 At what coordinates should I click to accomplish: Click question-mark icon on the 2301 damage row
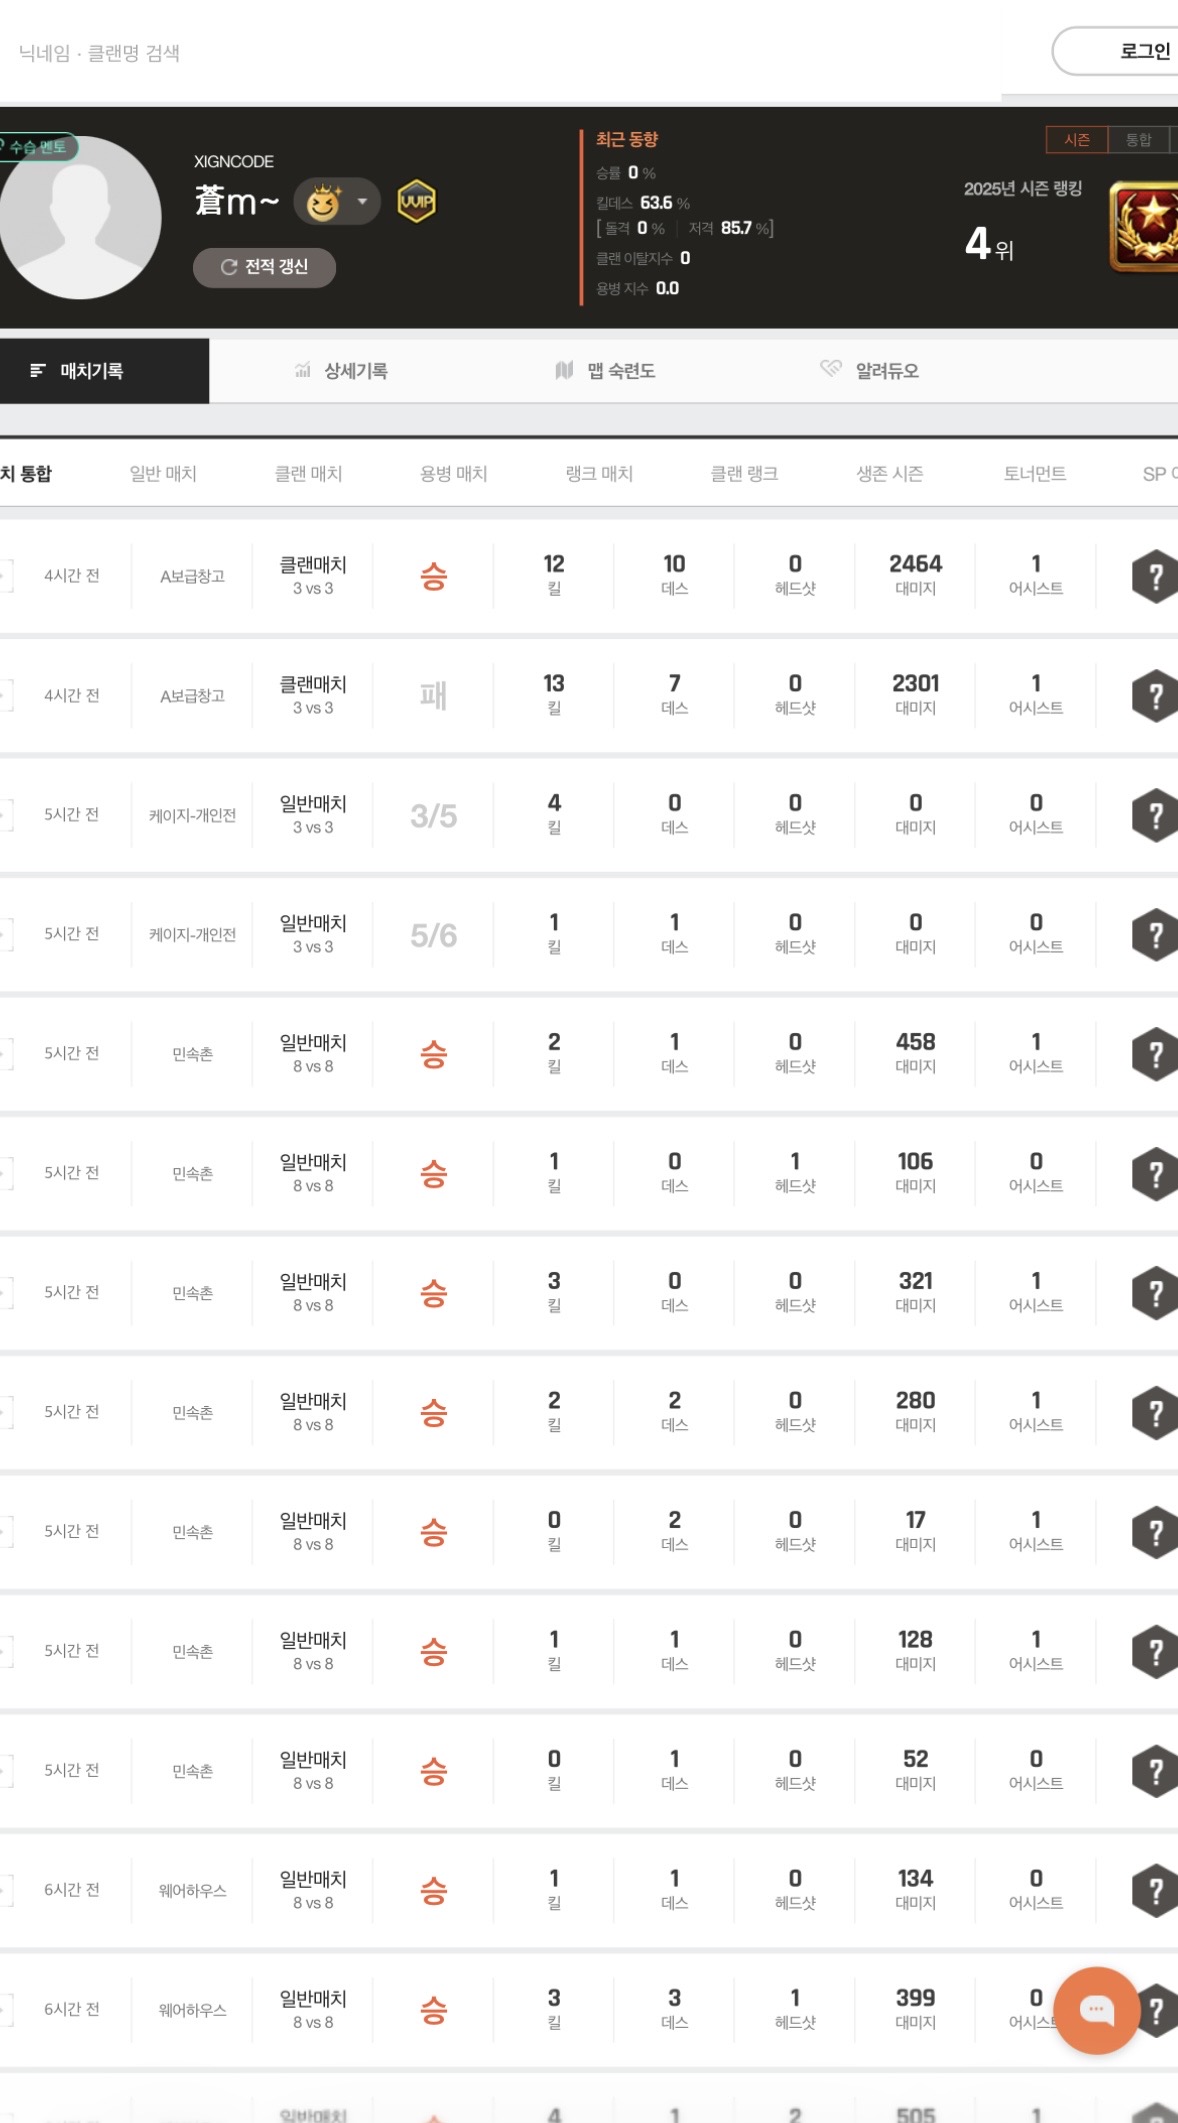(1154, 696)
